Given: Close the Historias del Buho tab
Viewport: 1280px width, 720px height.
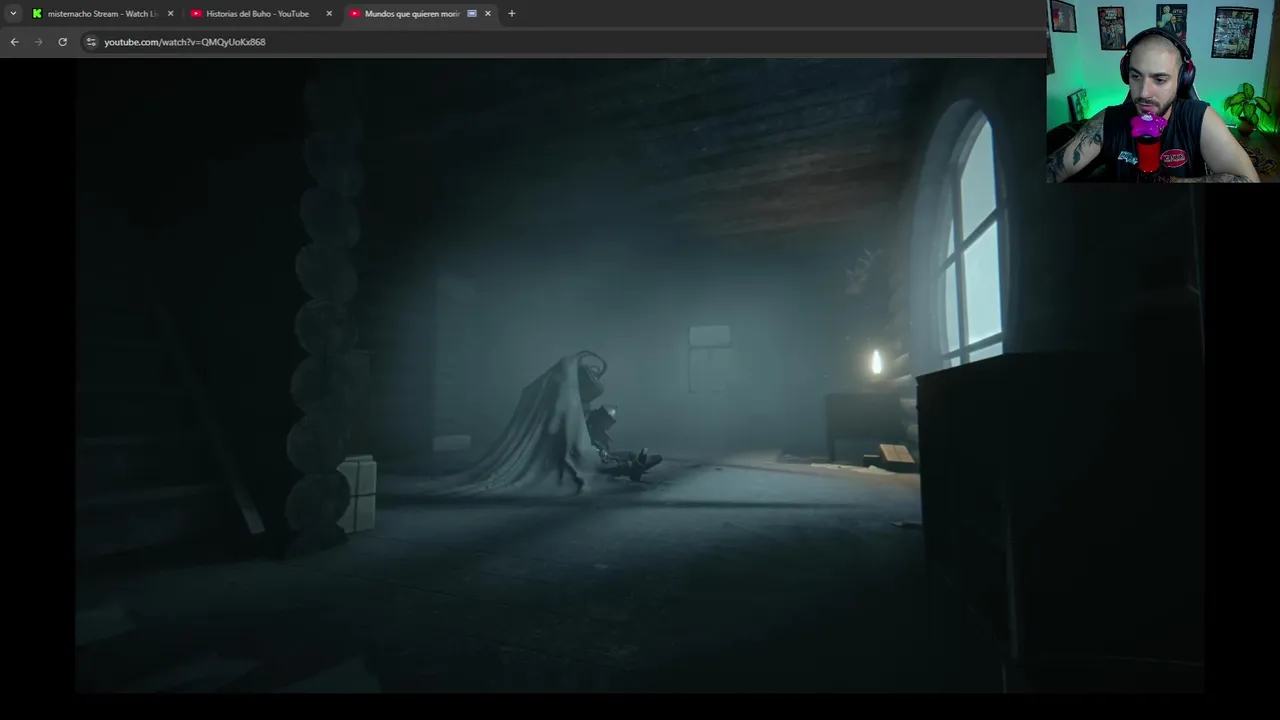Looking at the screenshot, I should coord(329,13).
